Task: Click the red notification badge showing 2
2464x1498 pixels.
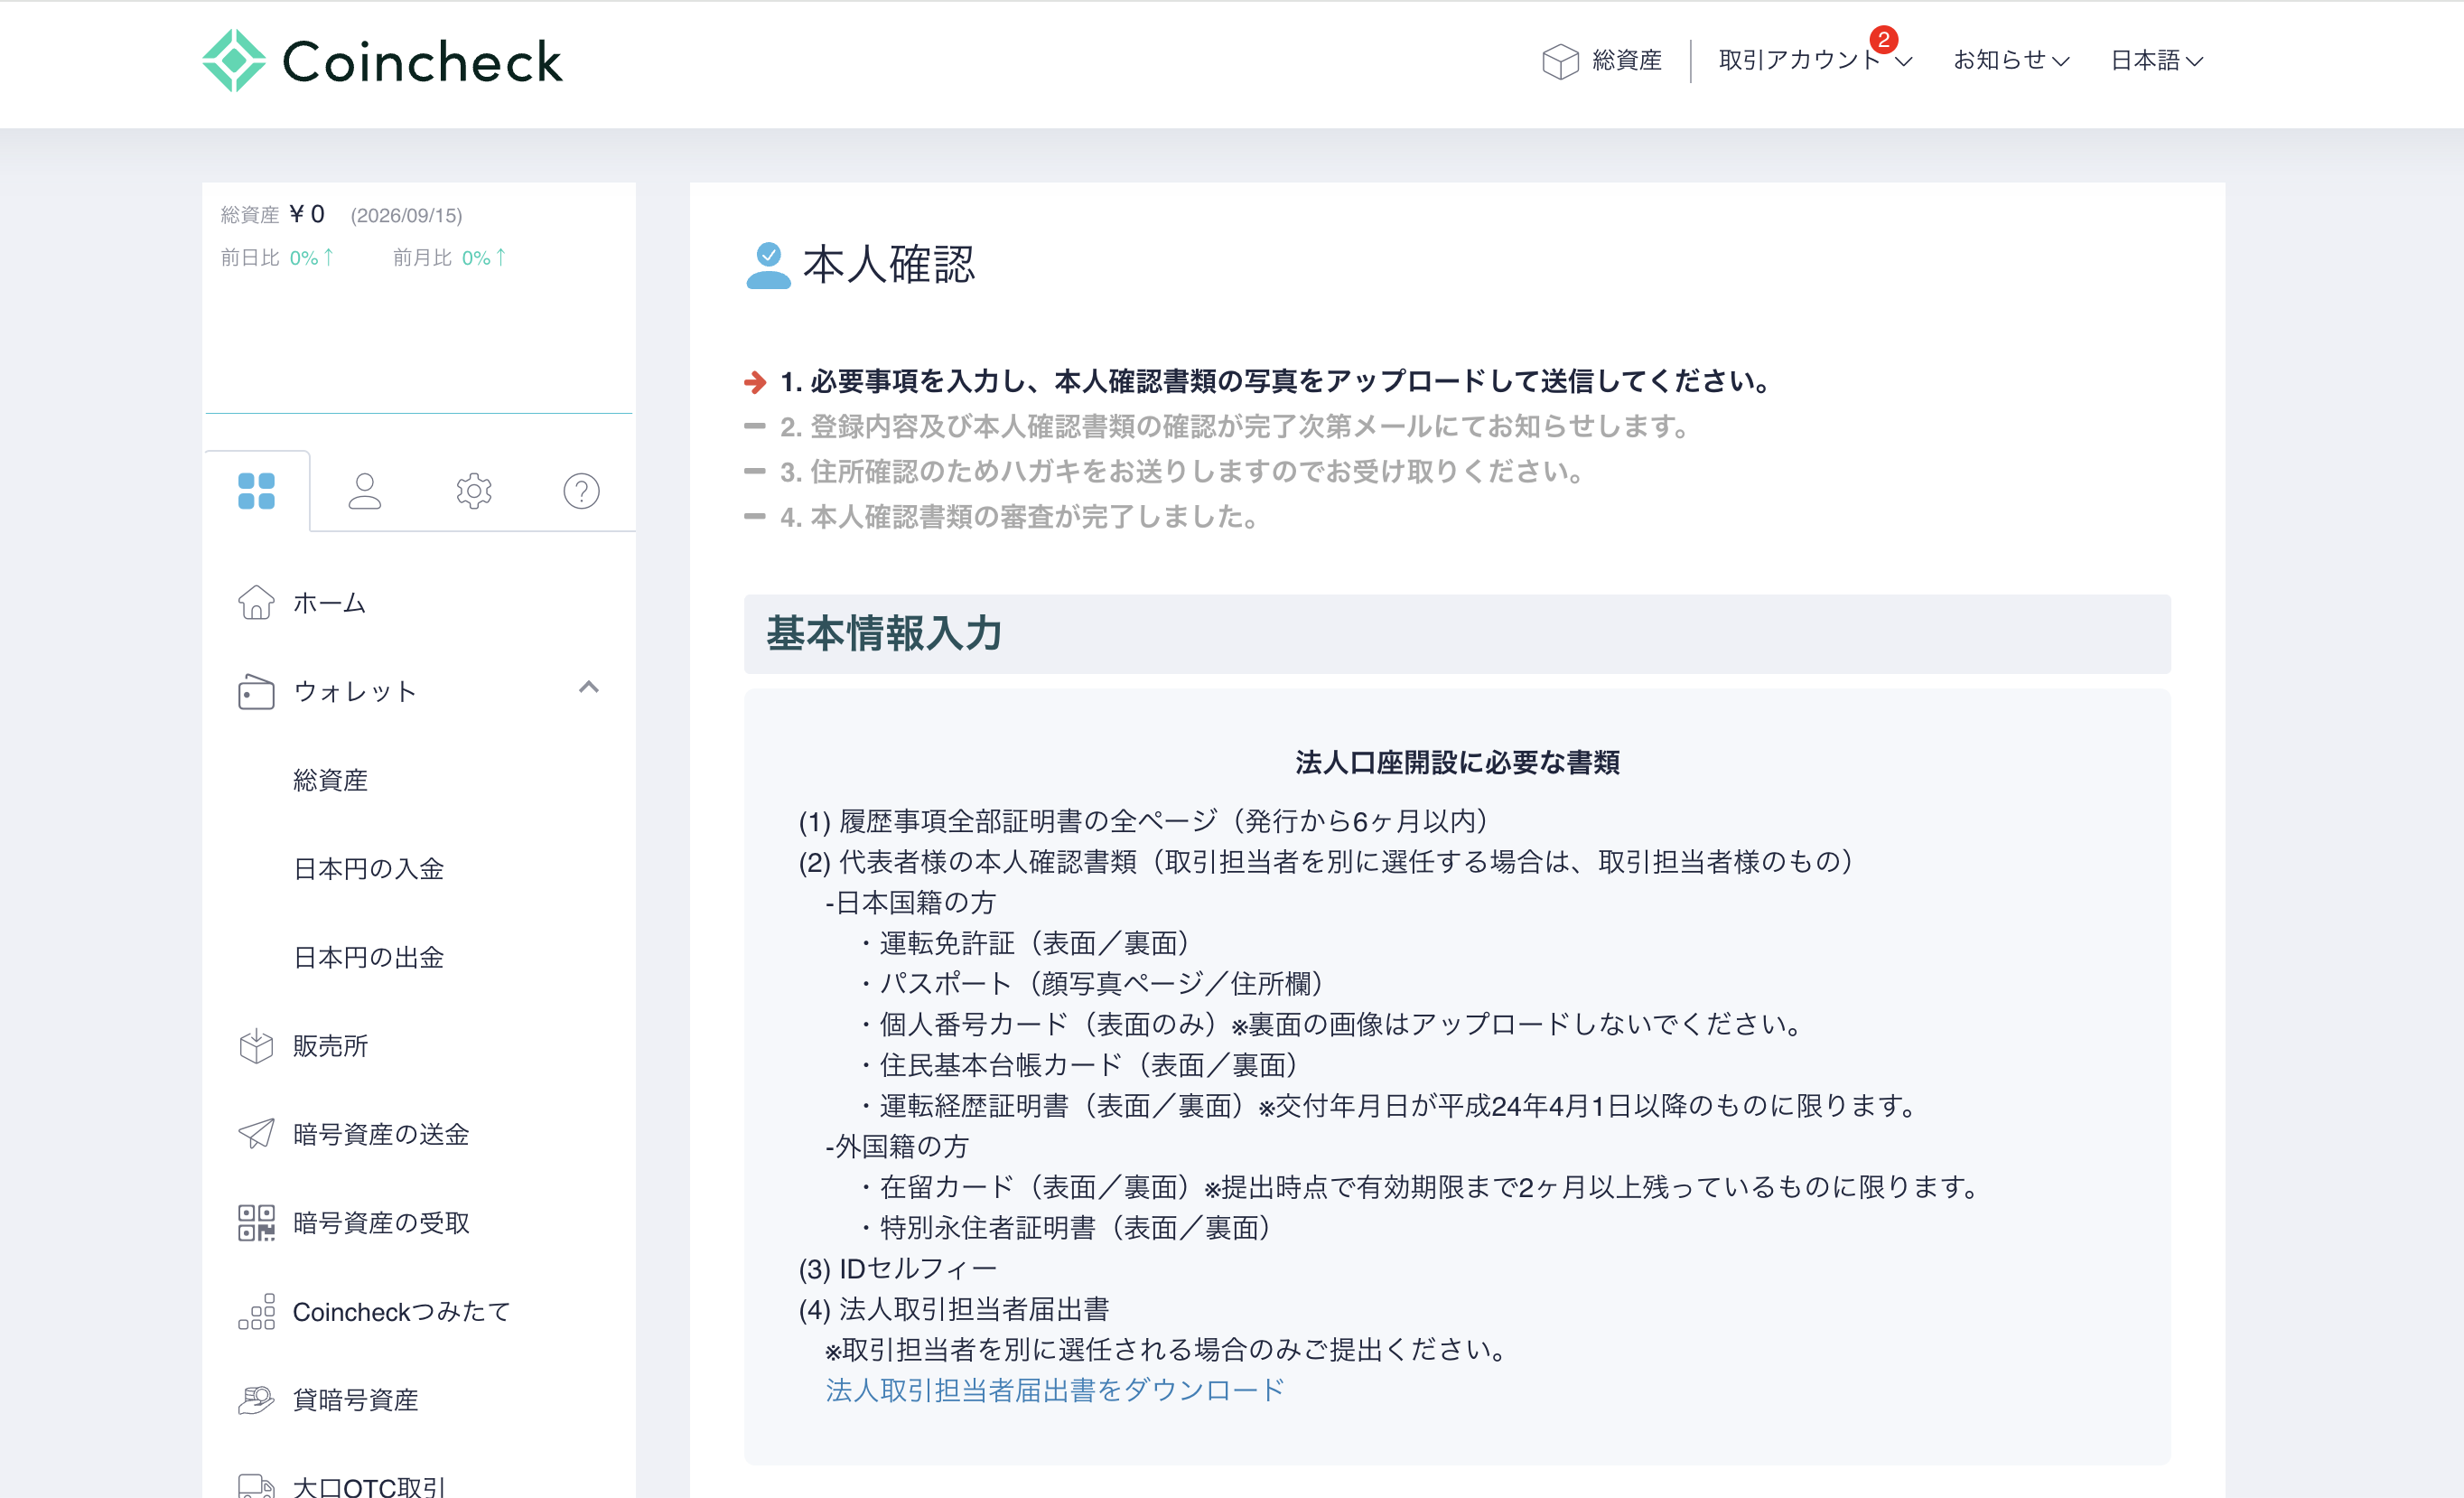Action: (1883, 40)
